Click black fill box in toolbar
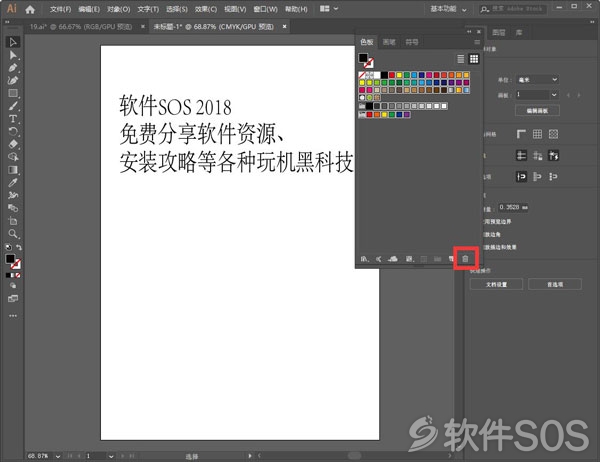This screenshot has height=462, width=600. pos(10,259)
